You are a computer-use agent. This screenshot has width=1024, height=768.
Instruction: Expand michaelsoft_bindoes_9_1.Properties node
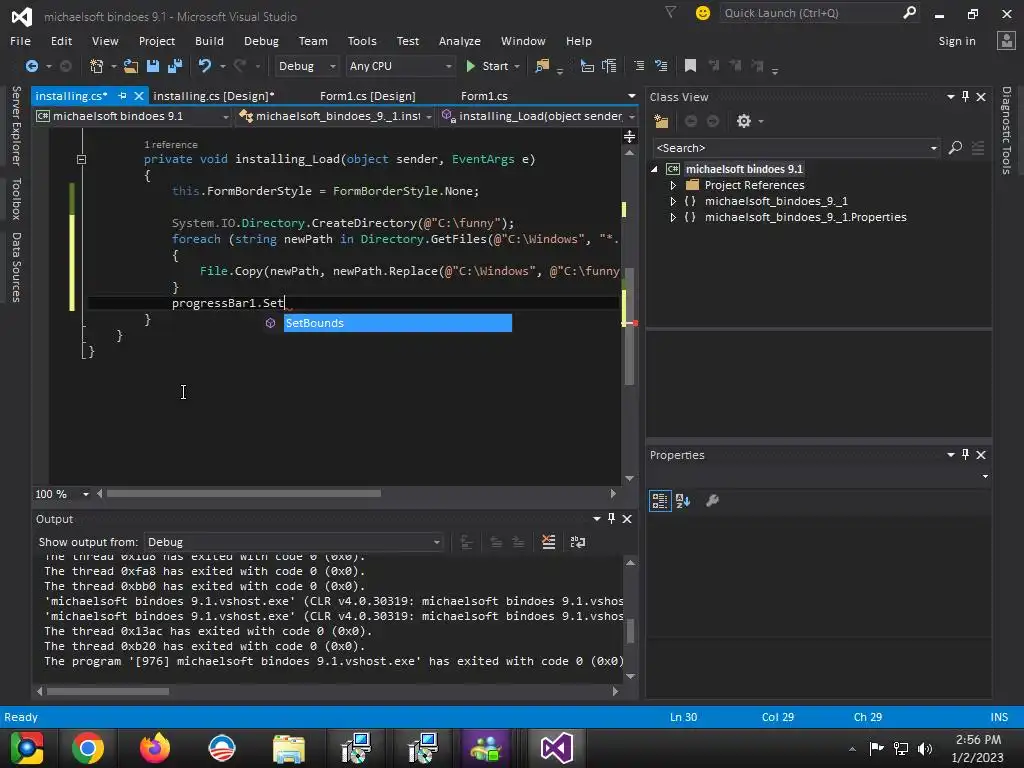click(673, 217)
